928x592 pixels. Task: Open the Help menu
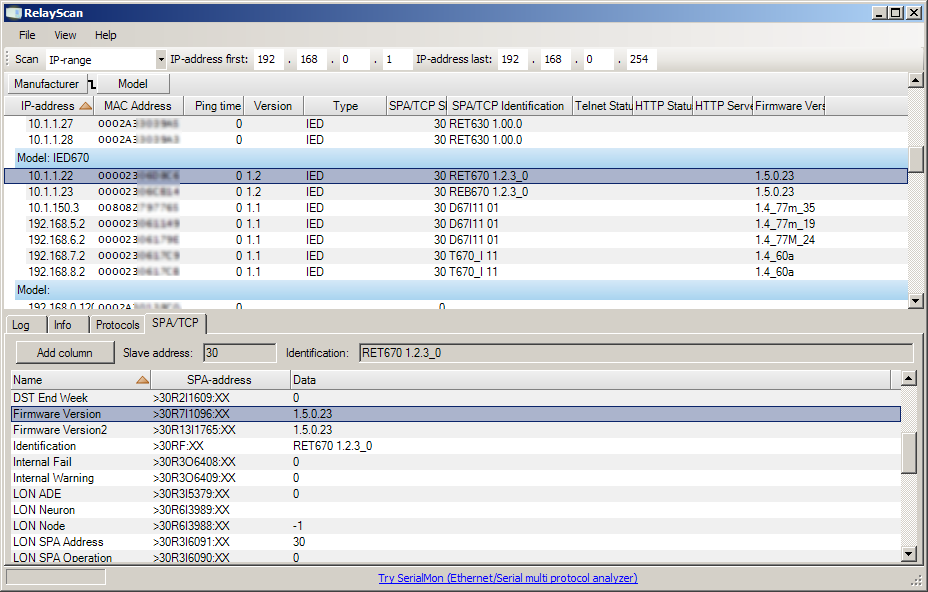[x=106, y=35]
